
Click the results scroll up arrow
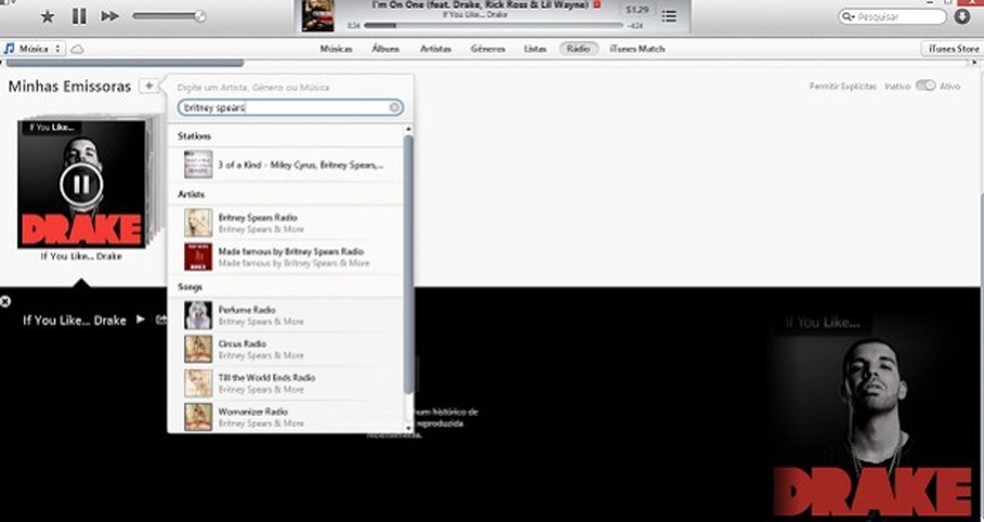(x=409, y=129)
